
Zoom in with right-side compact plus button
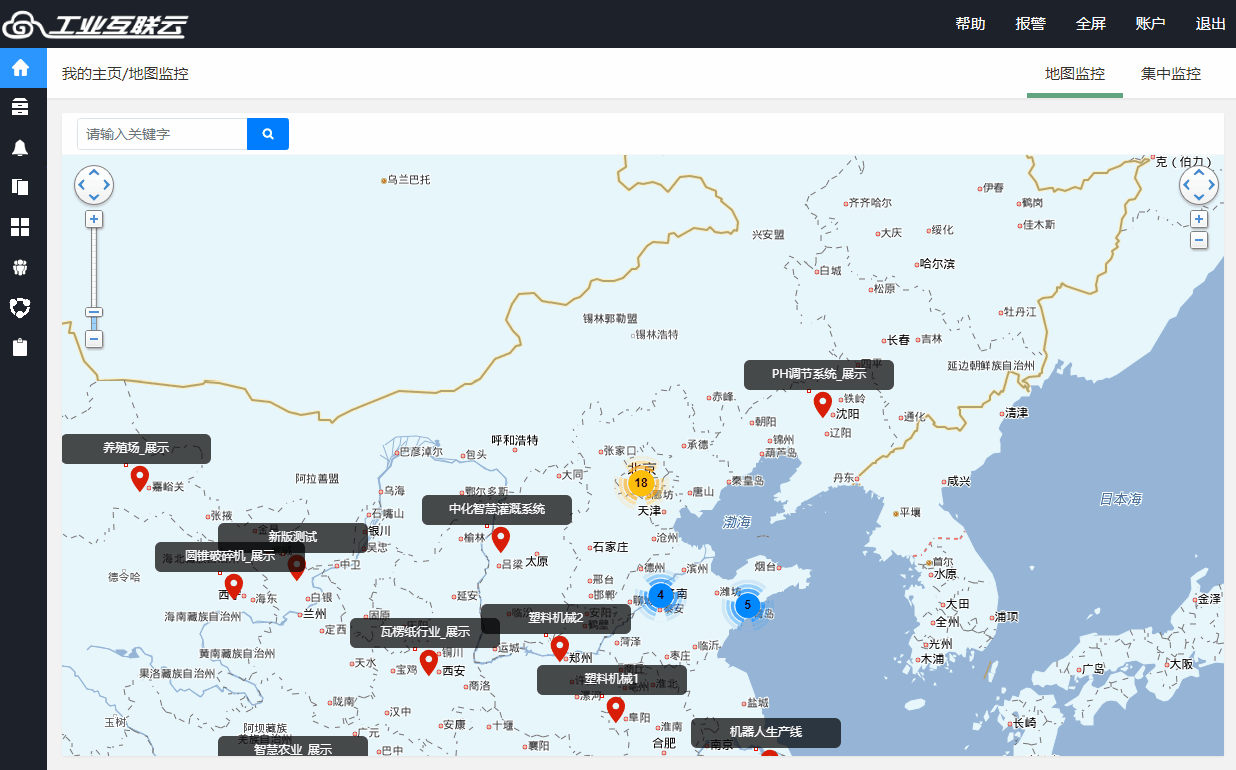pyautogui.click(x=1199, y=219)
